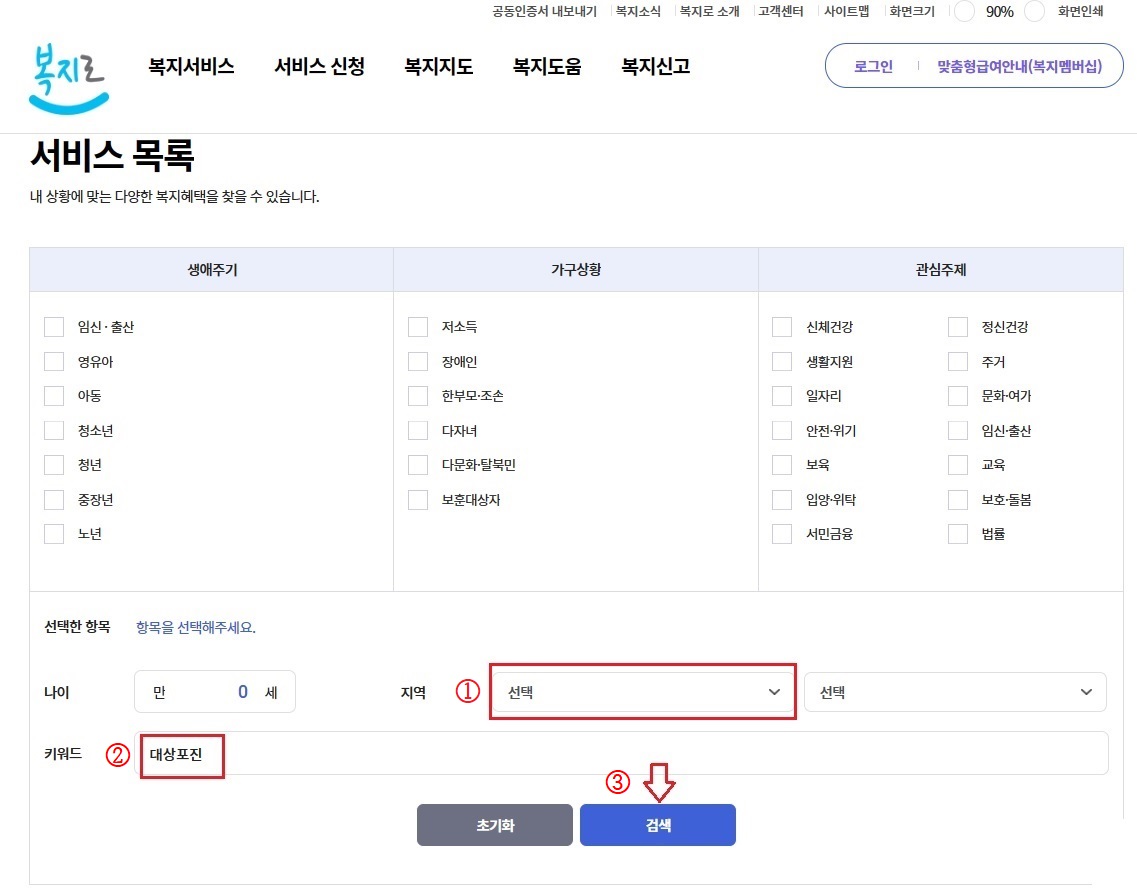This screenshot has height=896, width=1137.
Task: Open the first 지역 선택 dropdown
Action: click(x=642, y=691)
